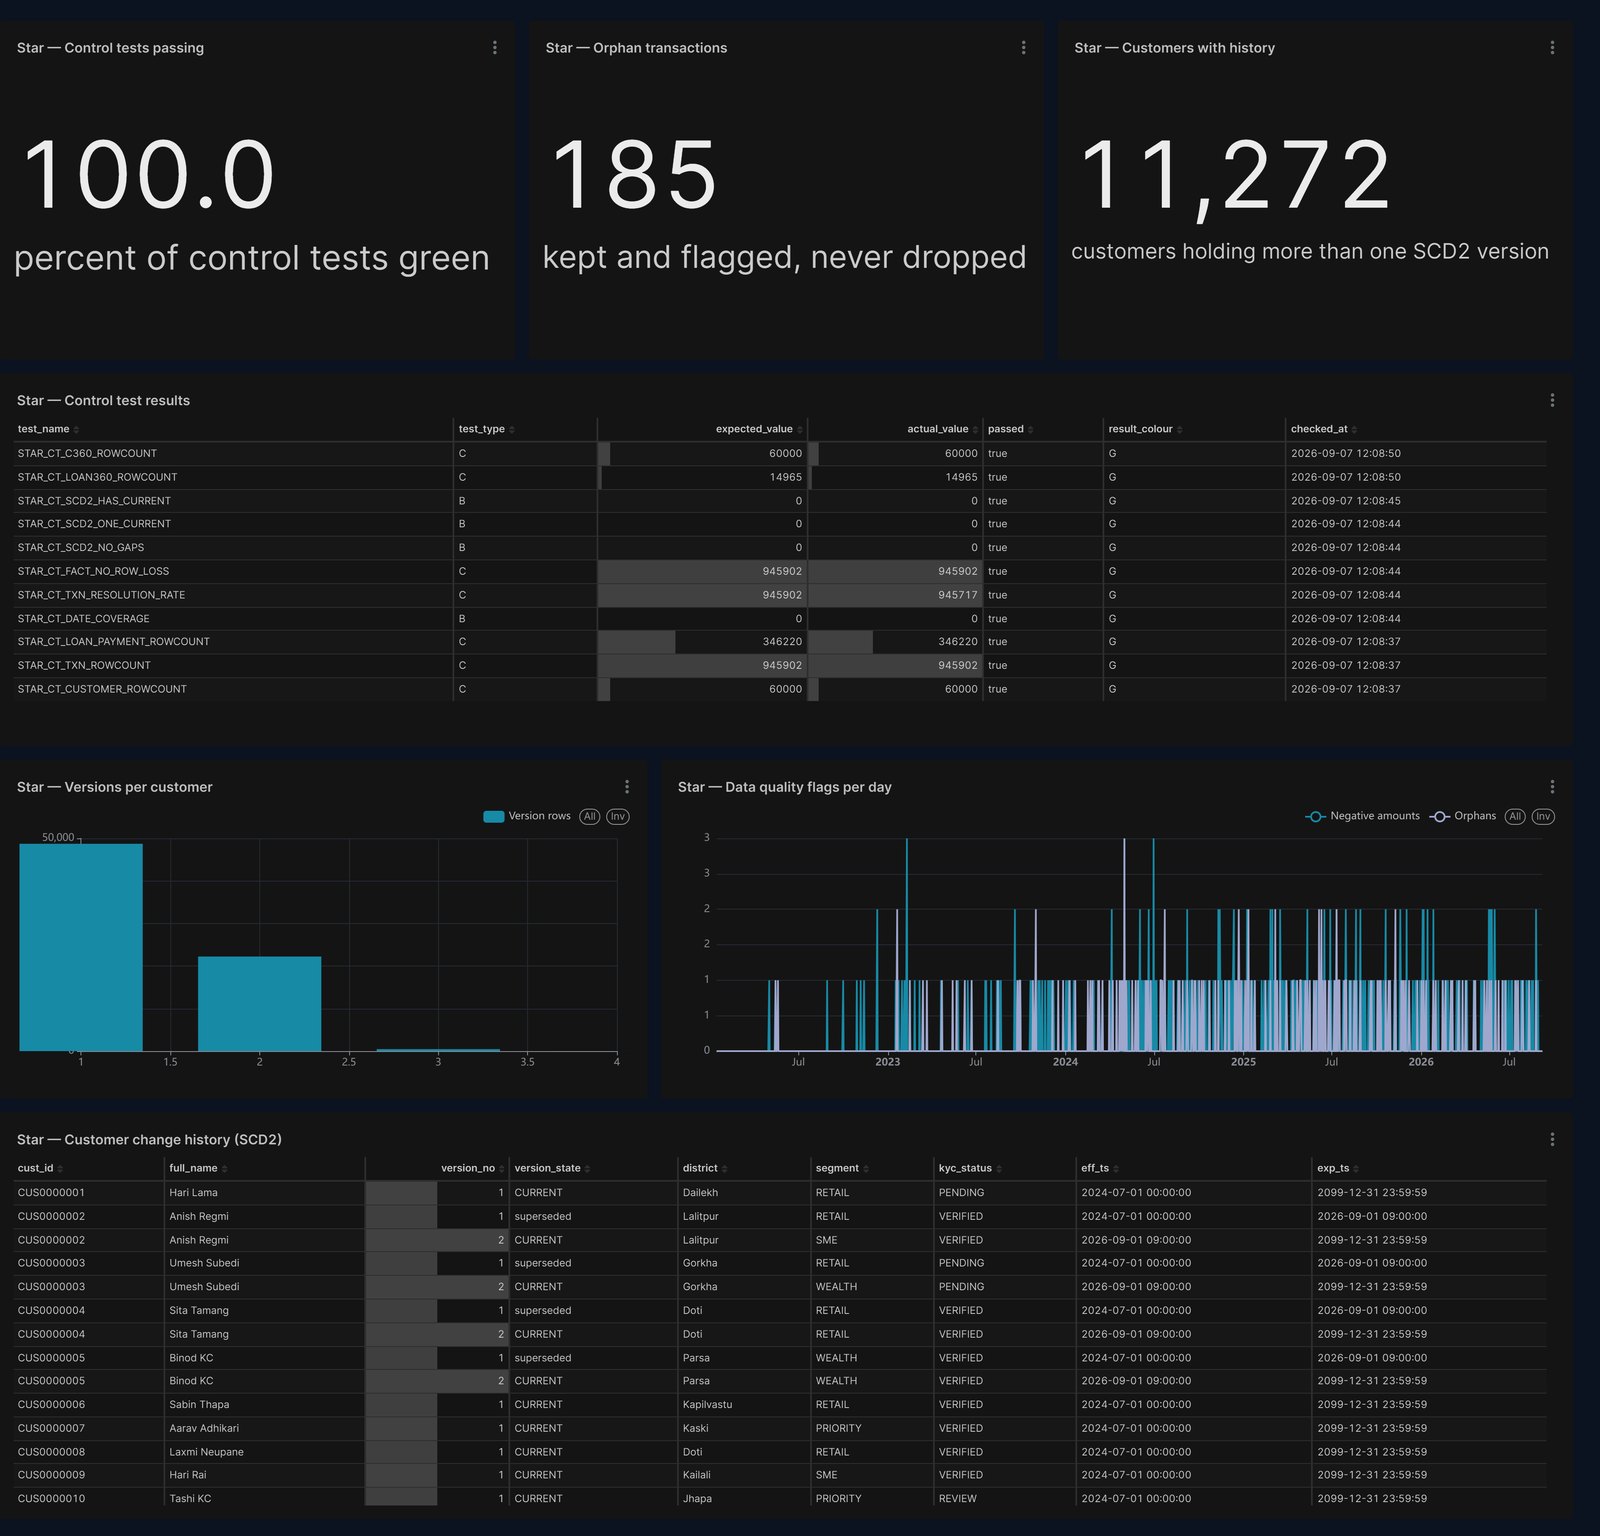Select the REVIEW kyc status cell
Viewport: 1600px width, 1536px height.
(x=1005, y=1499)
